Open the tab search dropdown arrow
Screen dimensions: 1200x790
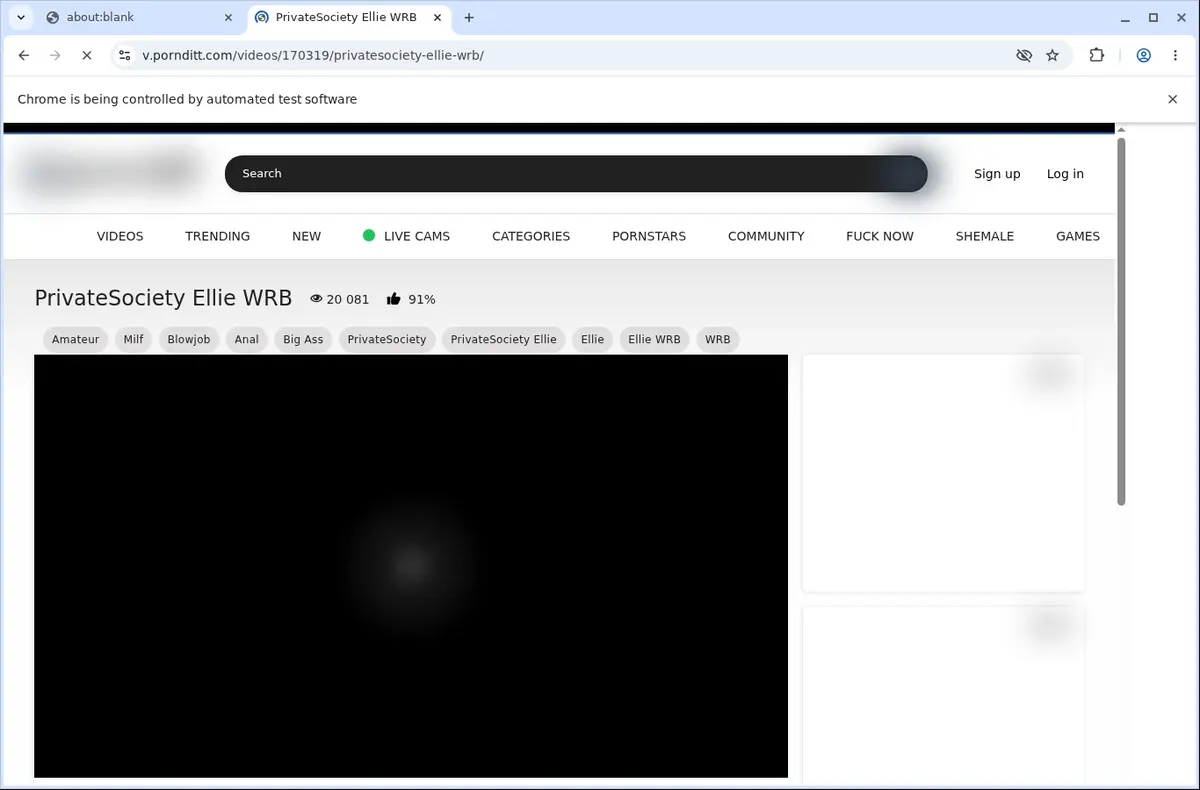tap(20, 17)
